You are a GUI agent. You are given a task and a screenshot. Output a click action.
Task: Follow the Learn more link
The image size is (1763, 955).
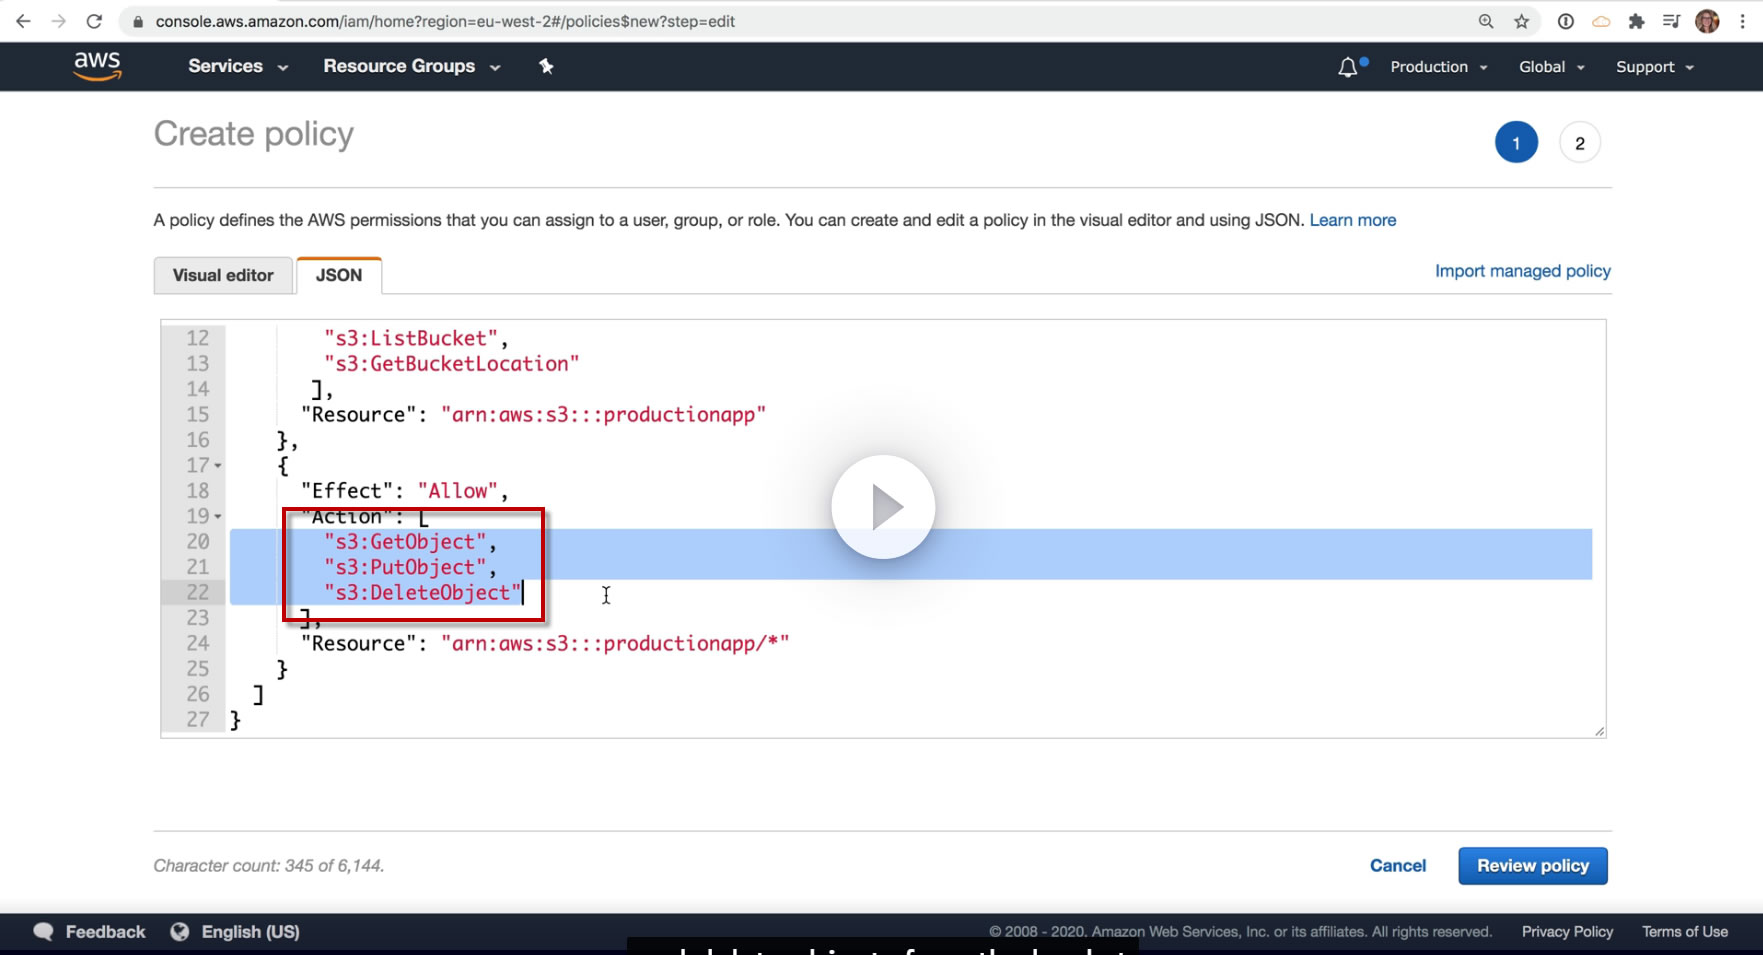[x=1353, y=220]
